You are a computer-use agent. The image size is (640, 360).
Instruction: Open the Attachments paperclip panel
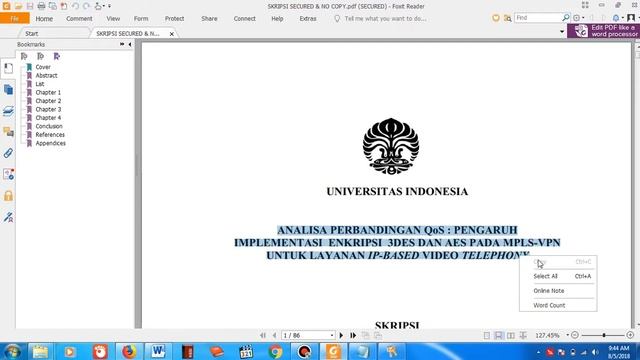click(x=8, y=153)
